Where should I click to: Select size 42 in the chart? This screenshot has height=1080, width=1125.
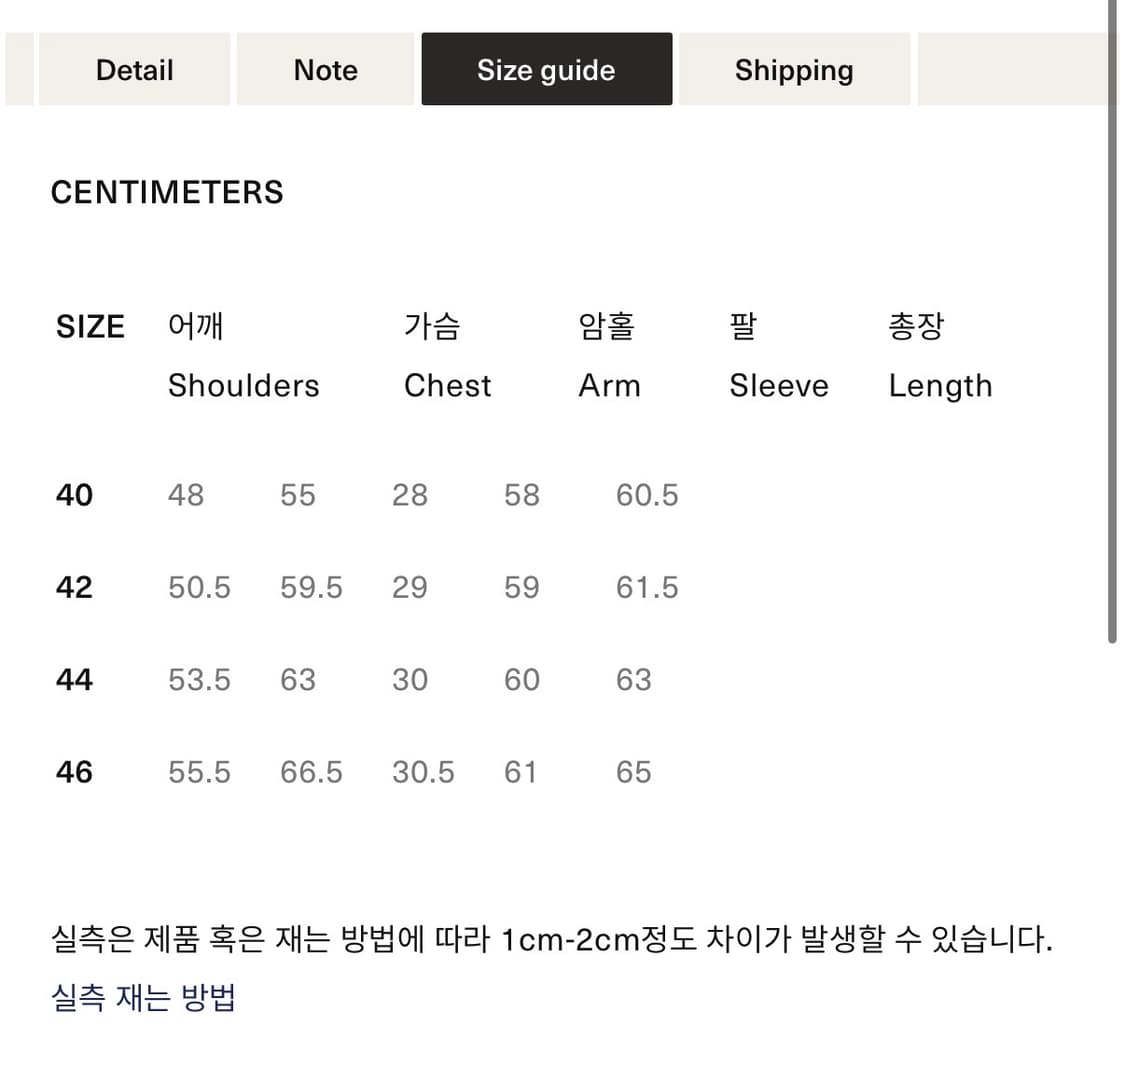[73, 587]
